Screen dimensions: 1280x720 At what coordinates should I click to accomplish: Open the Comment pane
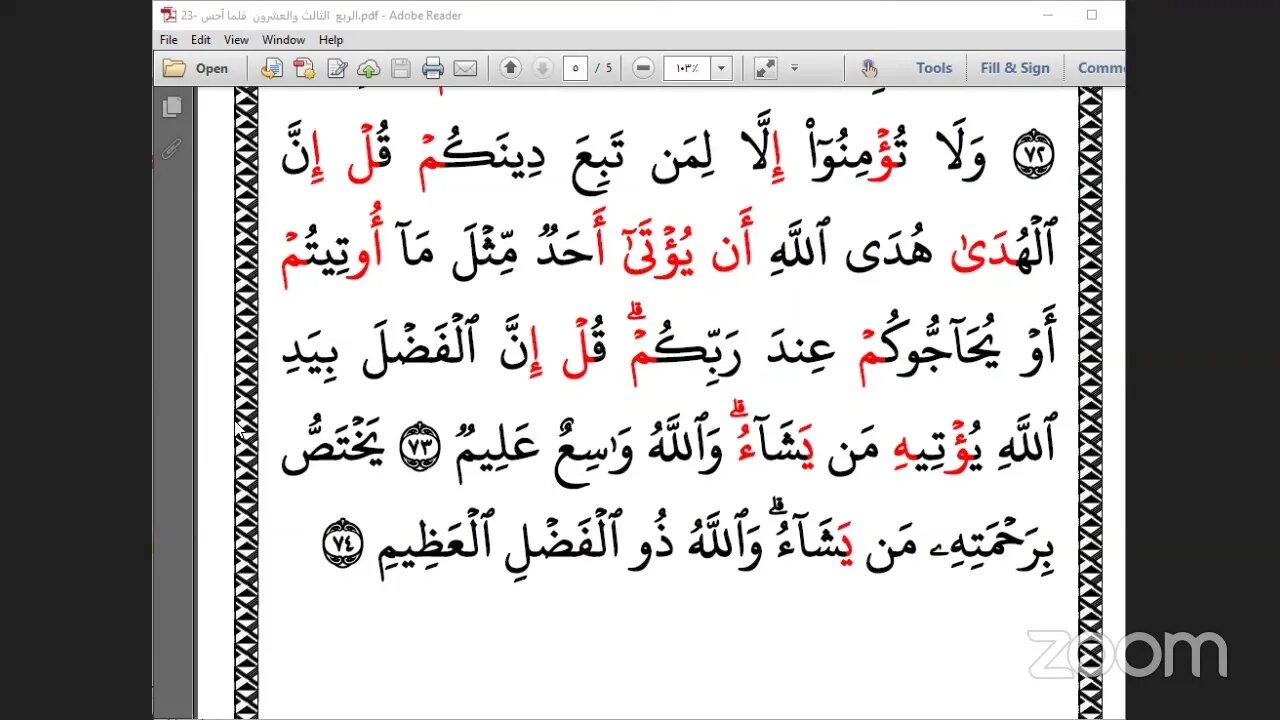(1100, 68)
